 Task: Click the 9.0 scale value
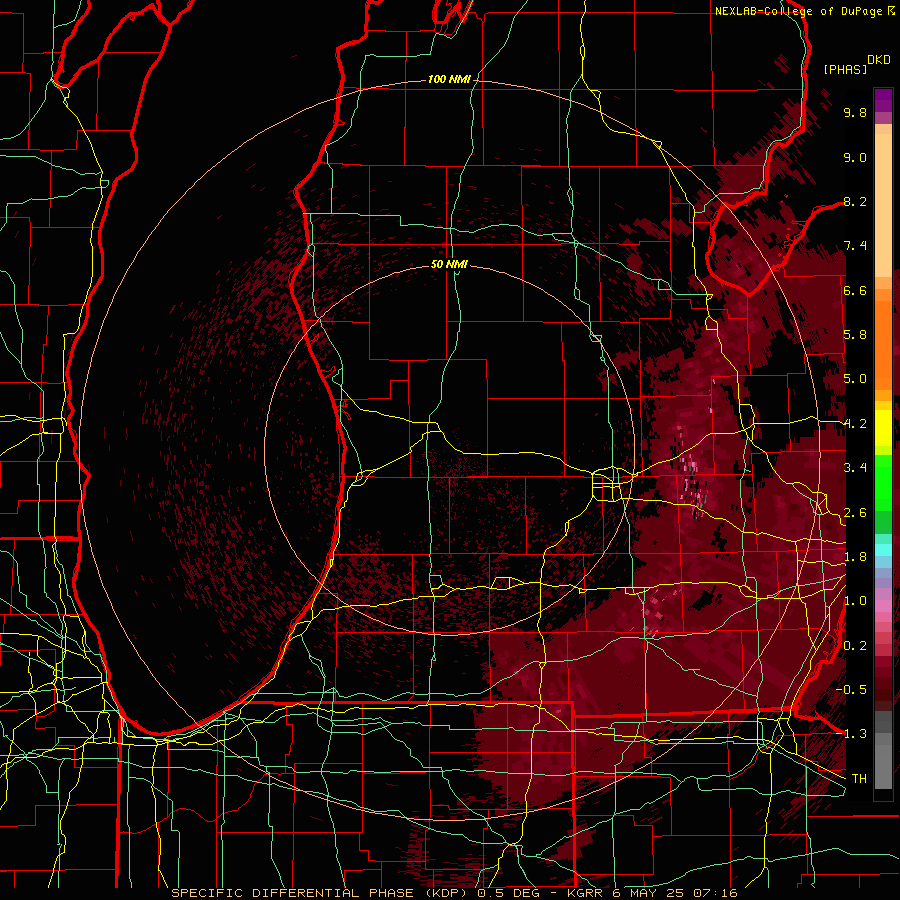855,157
